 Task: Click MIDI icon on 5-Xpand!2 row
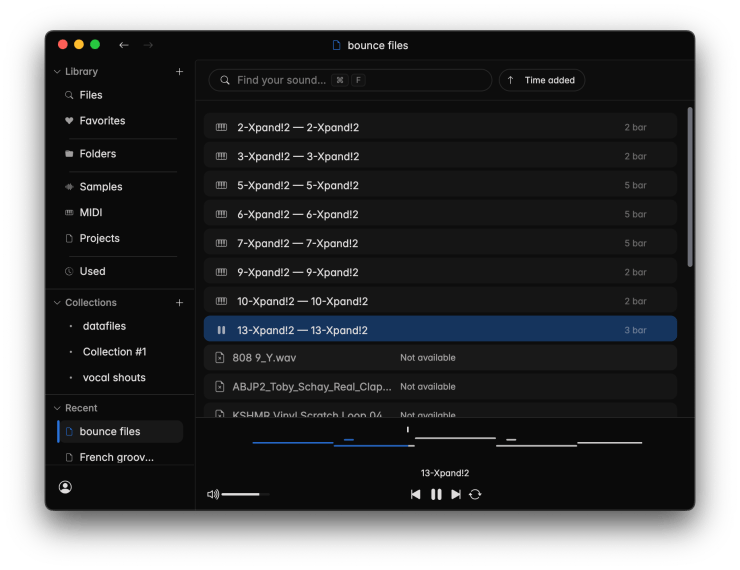(x=221, y=185)
